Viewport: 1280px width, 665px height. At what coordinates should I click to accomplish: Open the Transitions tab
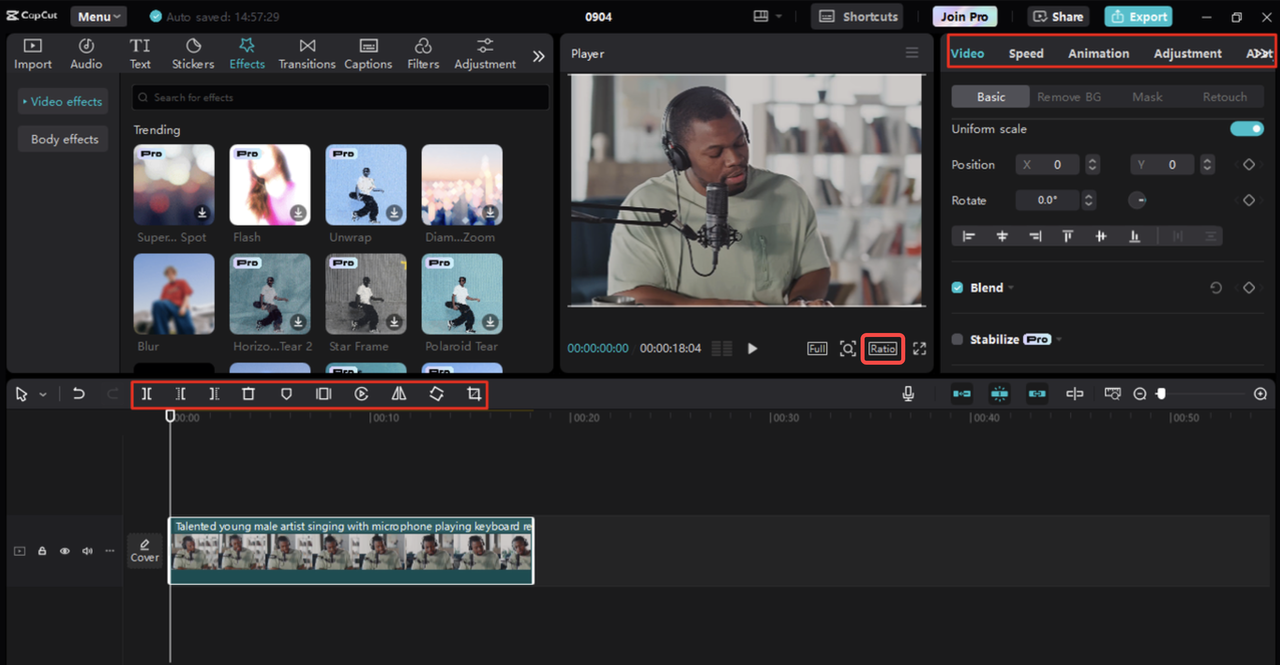pyautogui.click(x=307, y=54)
